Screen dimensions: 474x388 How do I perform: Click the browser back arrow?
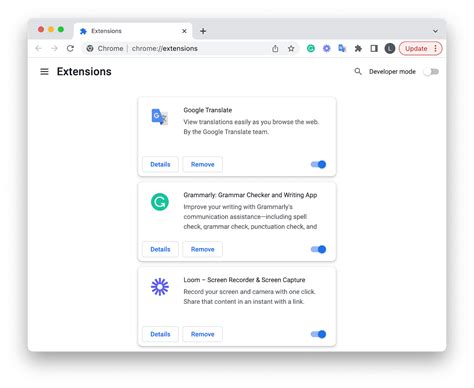point(38,48)
